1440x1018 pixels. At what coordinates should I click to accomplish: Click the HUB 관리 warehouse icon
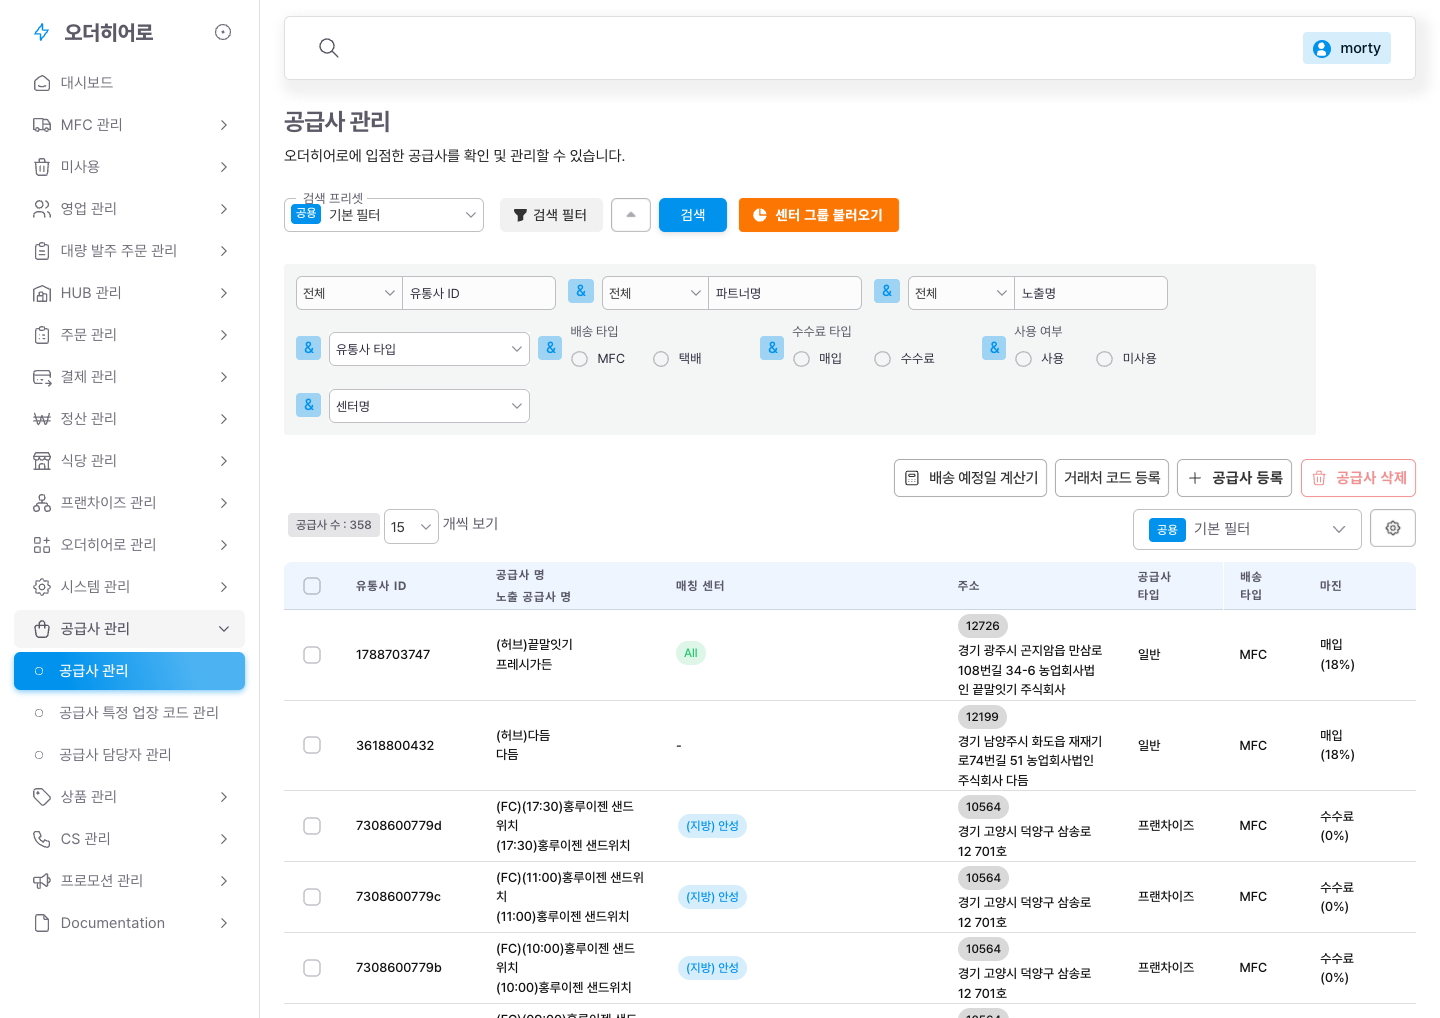pyautogui.click(x=42, y=293)
